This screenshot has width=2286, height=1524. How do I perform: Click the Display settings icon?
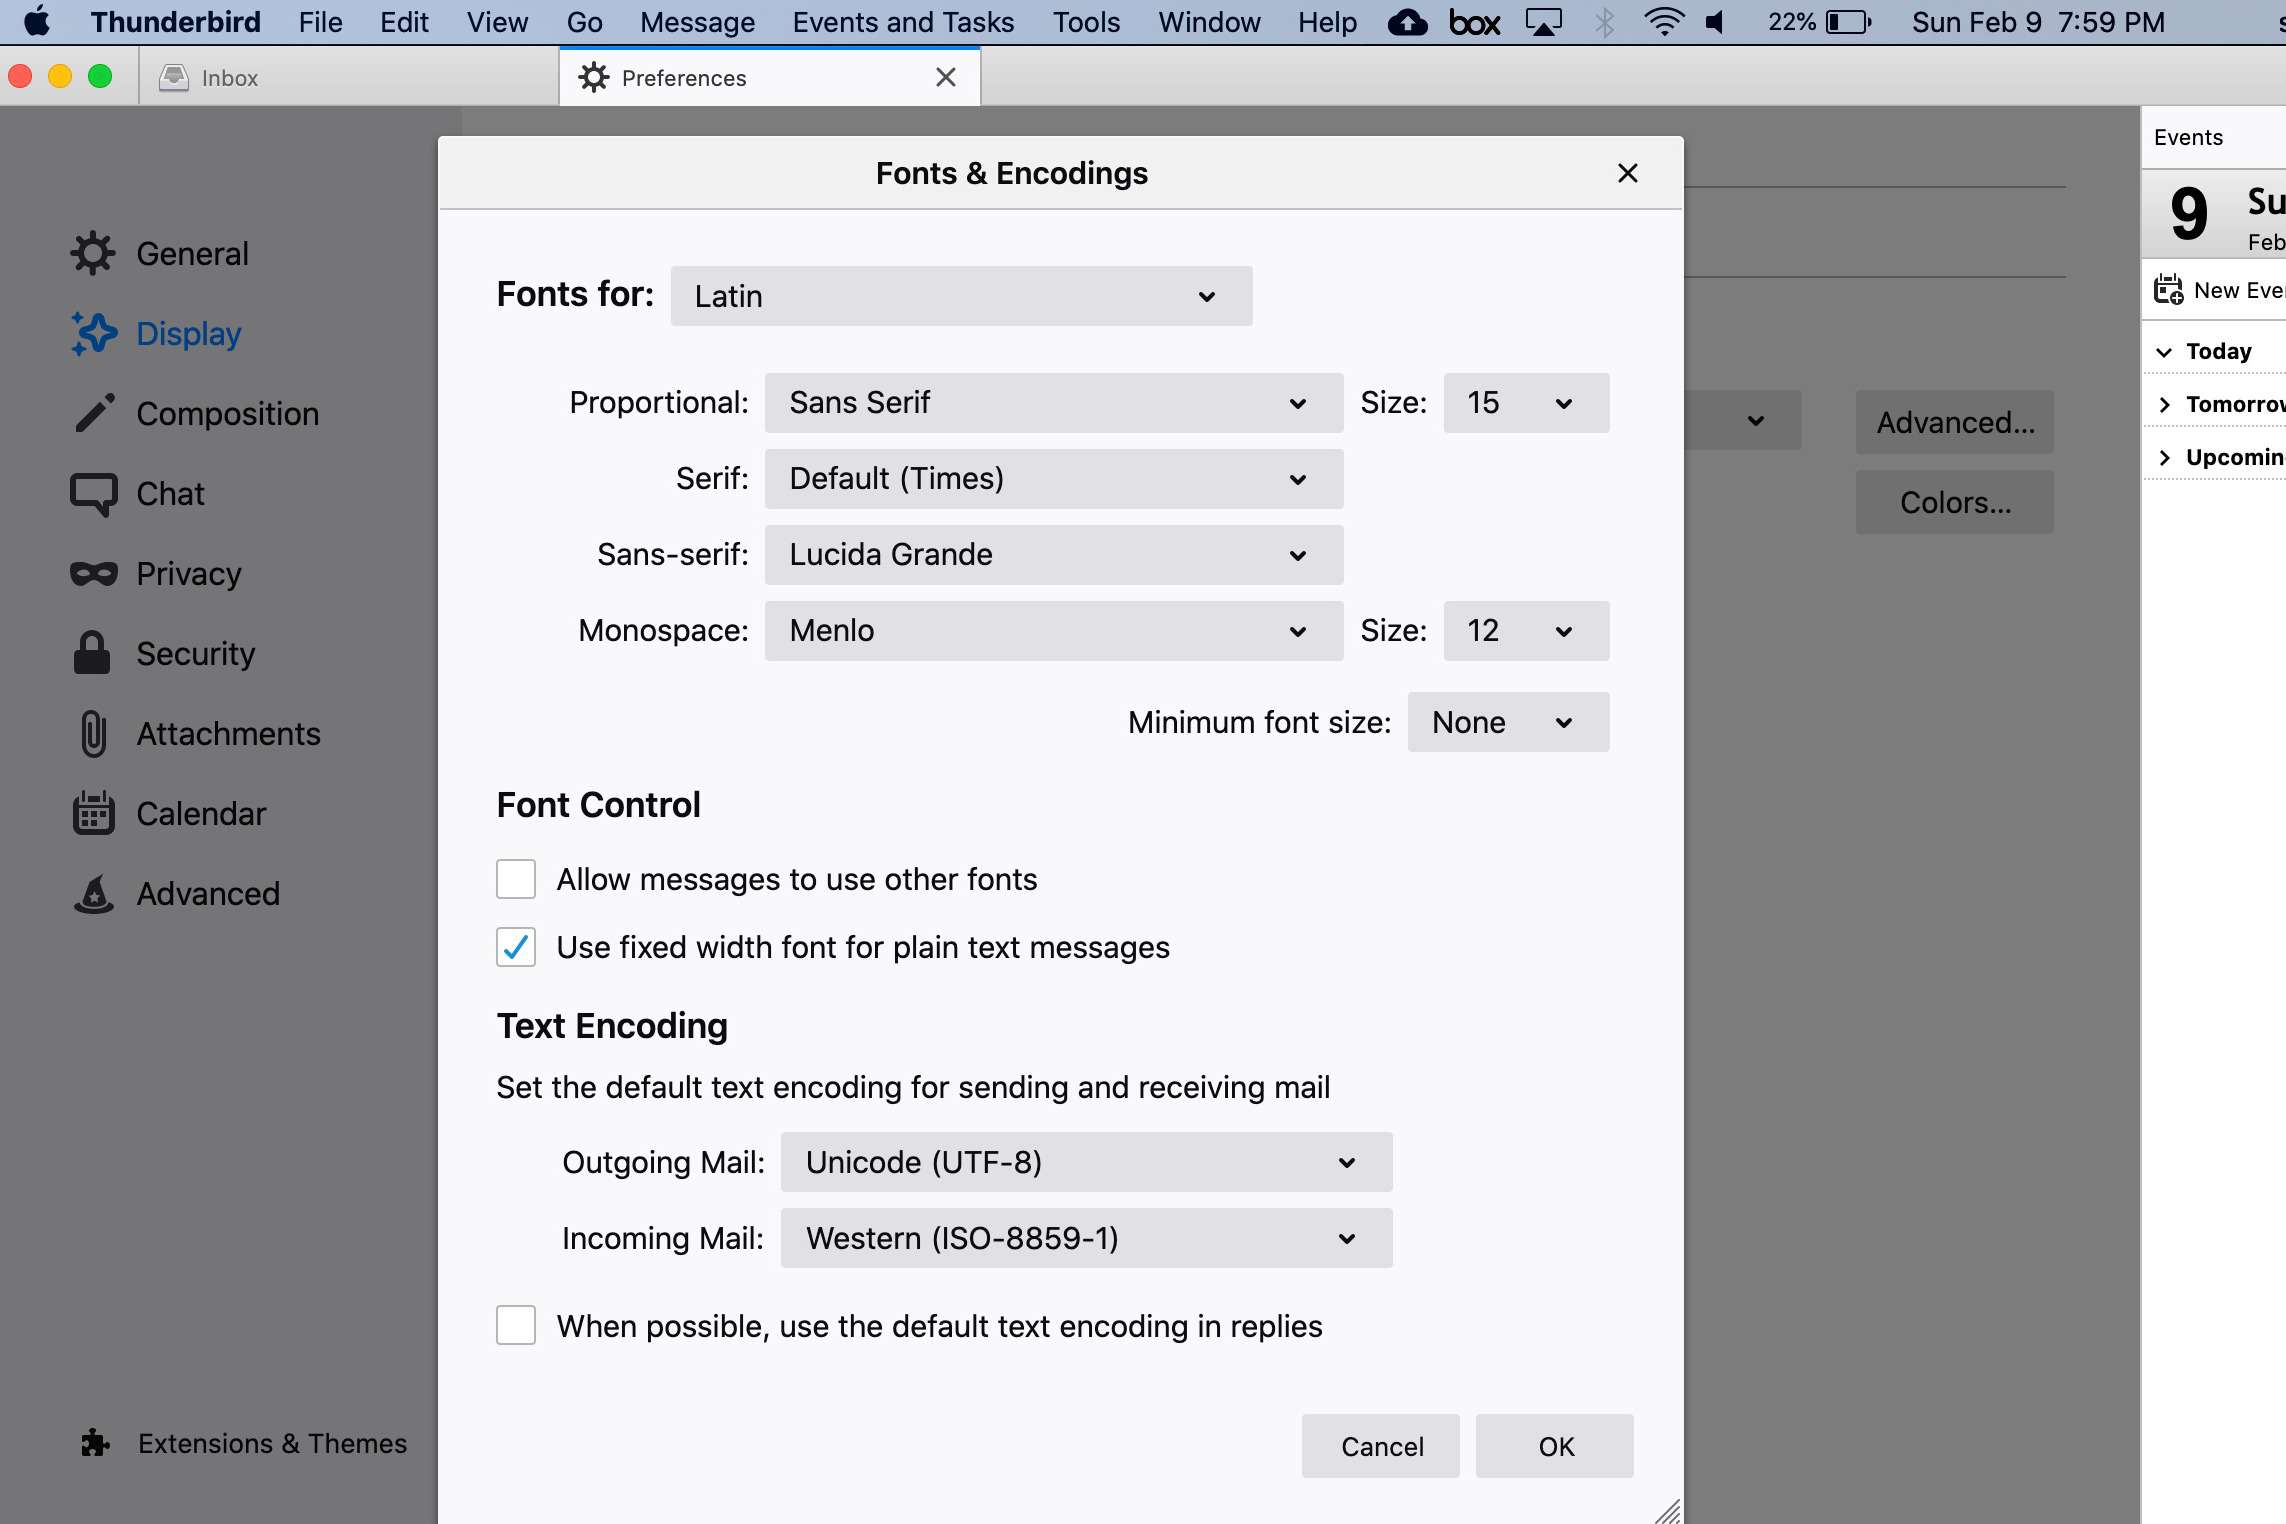pos(92,333)
